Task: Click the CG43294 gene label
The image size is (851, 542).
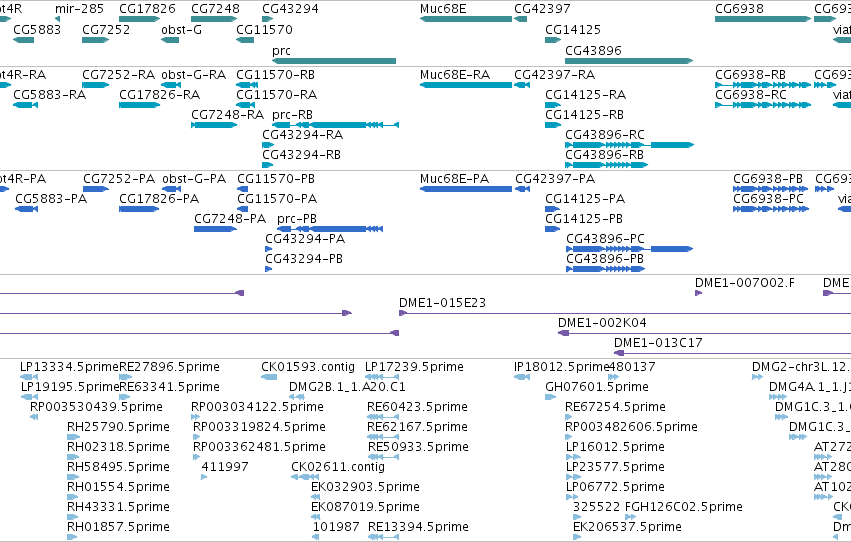Action: (290, 9)
